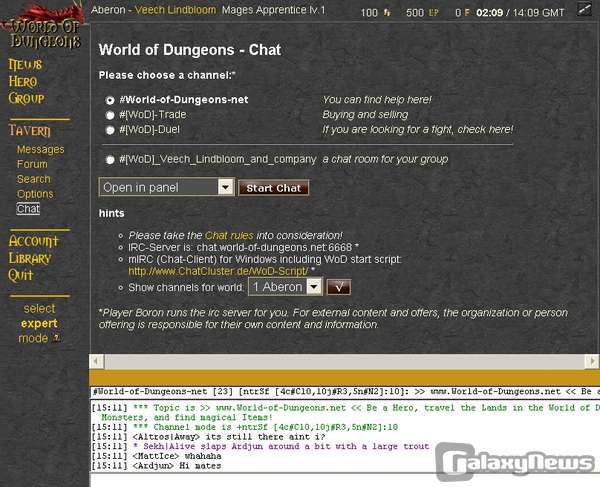Screen dimensions: 600x487
Task: Click Quit in the sidebar
Action: click(21, 275)
